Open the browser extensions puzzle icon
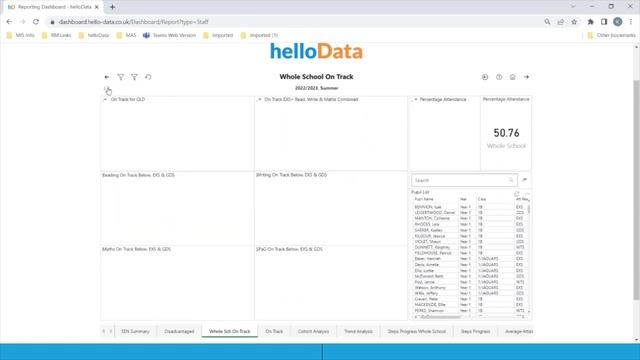This screenshot has height=360, width=640. coord(591,22)
